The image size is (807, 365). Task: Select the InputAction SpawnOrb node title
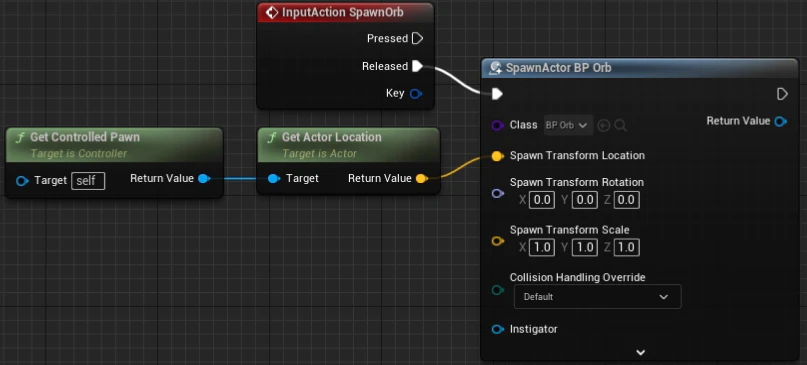pos(342,12)
